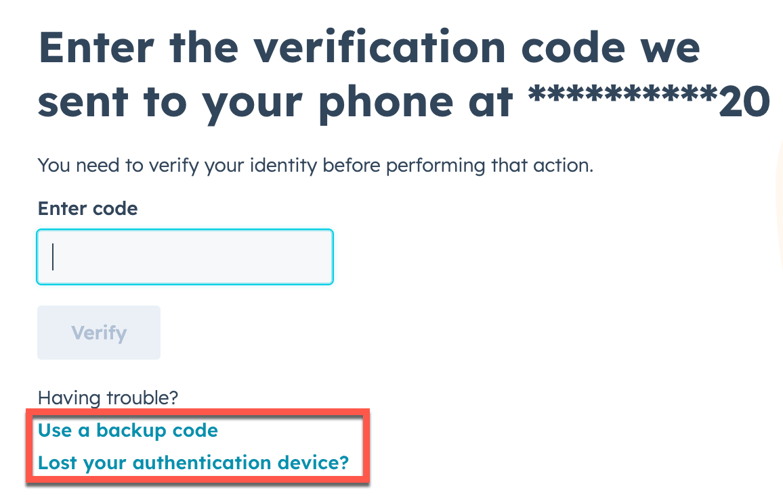The height and width of the screenshot is (503, 783).
Task: Select Lost your authentication device? link
Action: coord(193,463)
